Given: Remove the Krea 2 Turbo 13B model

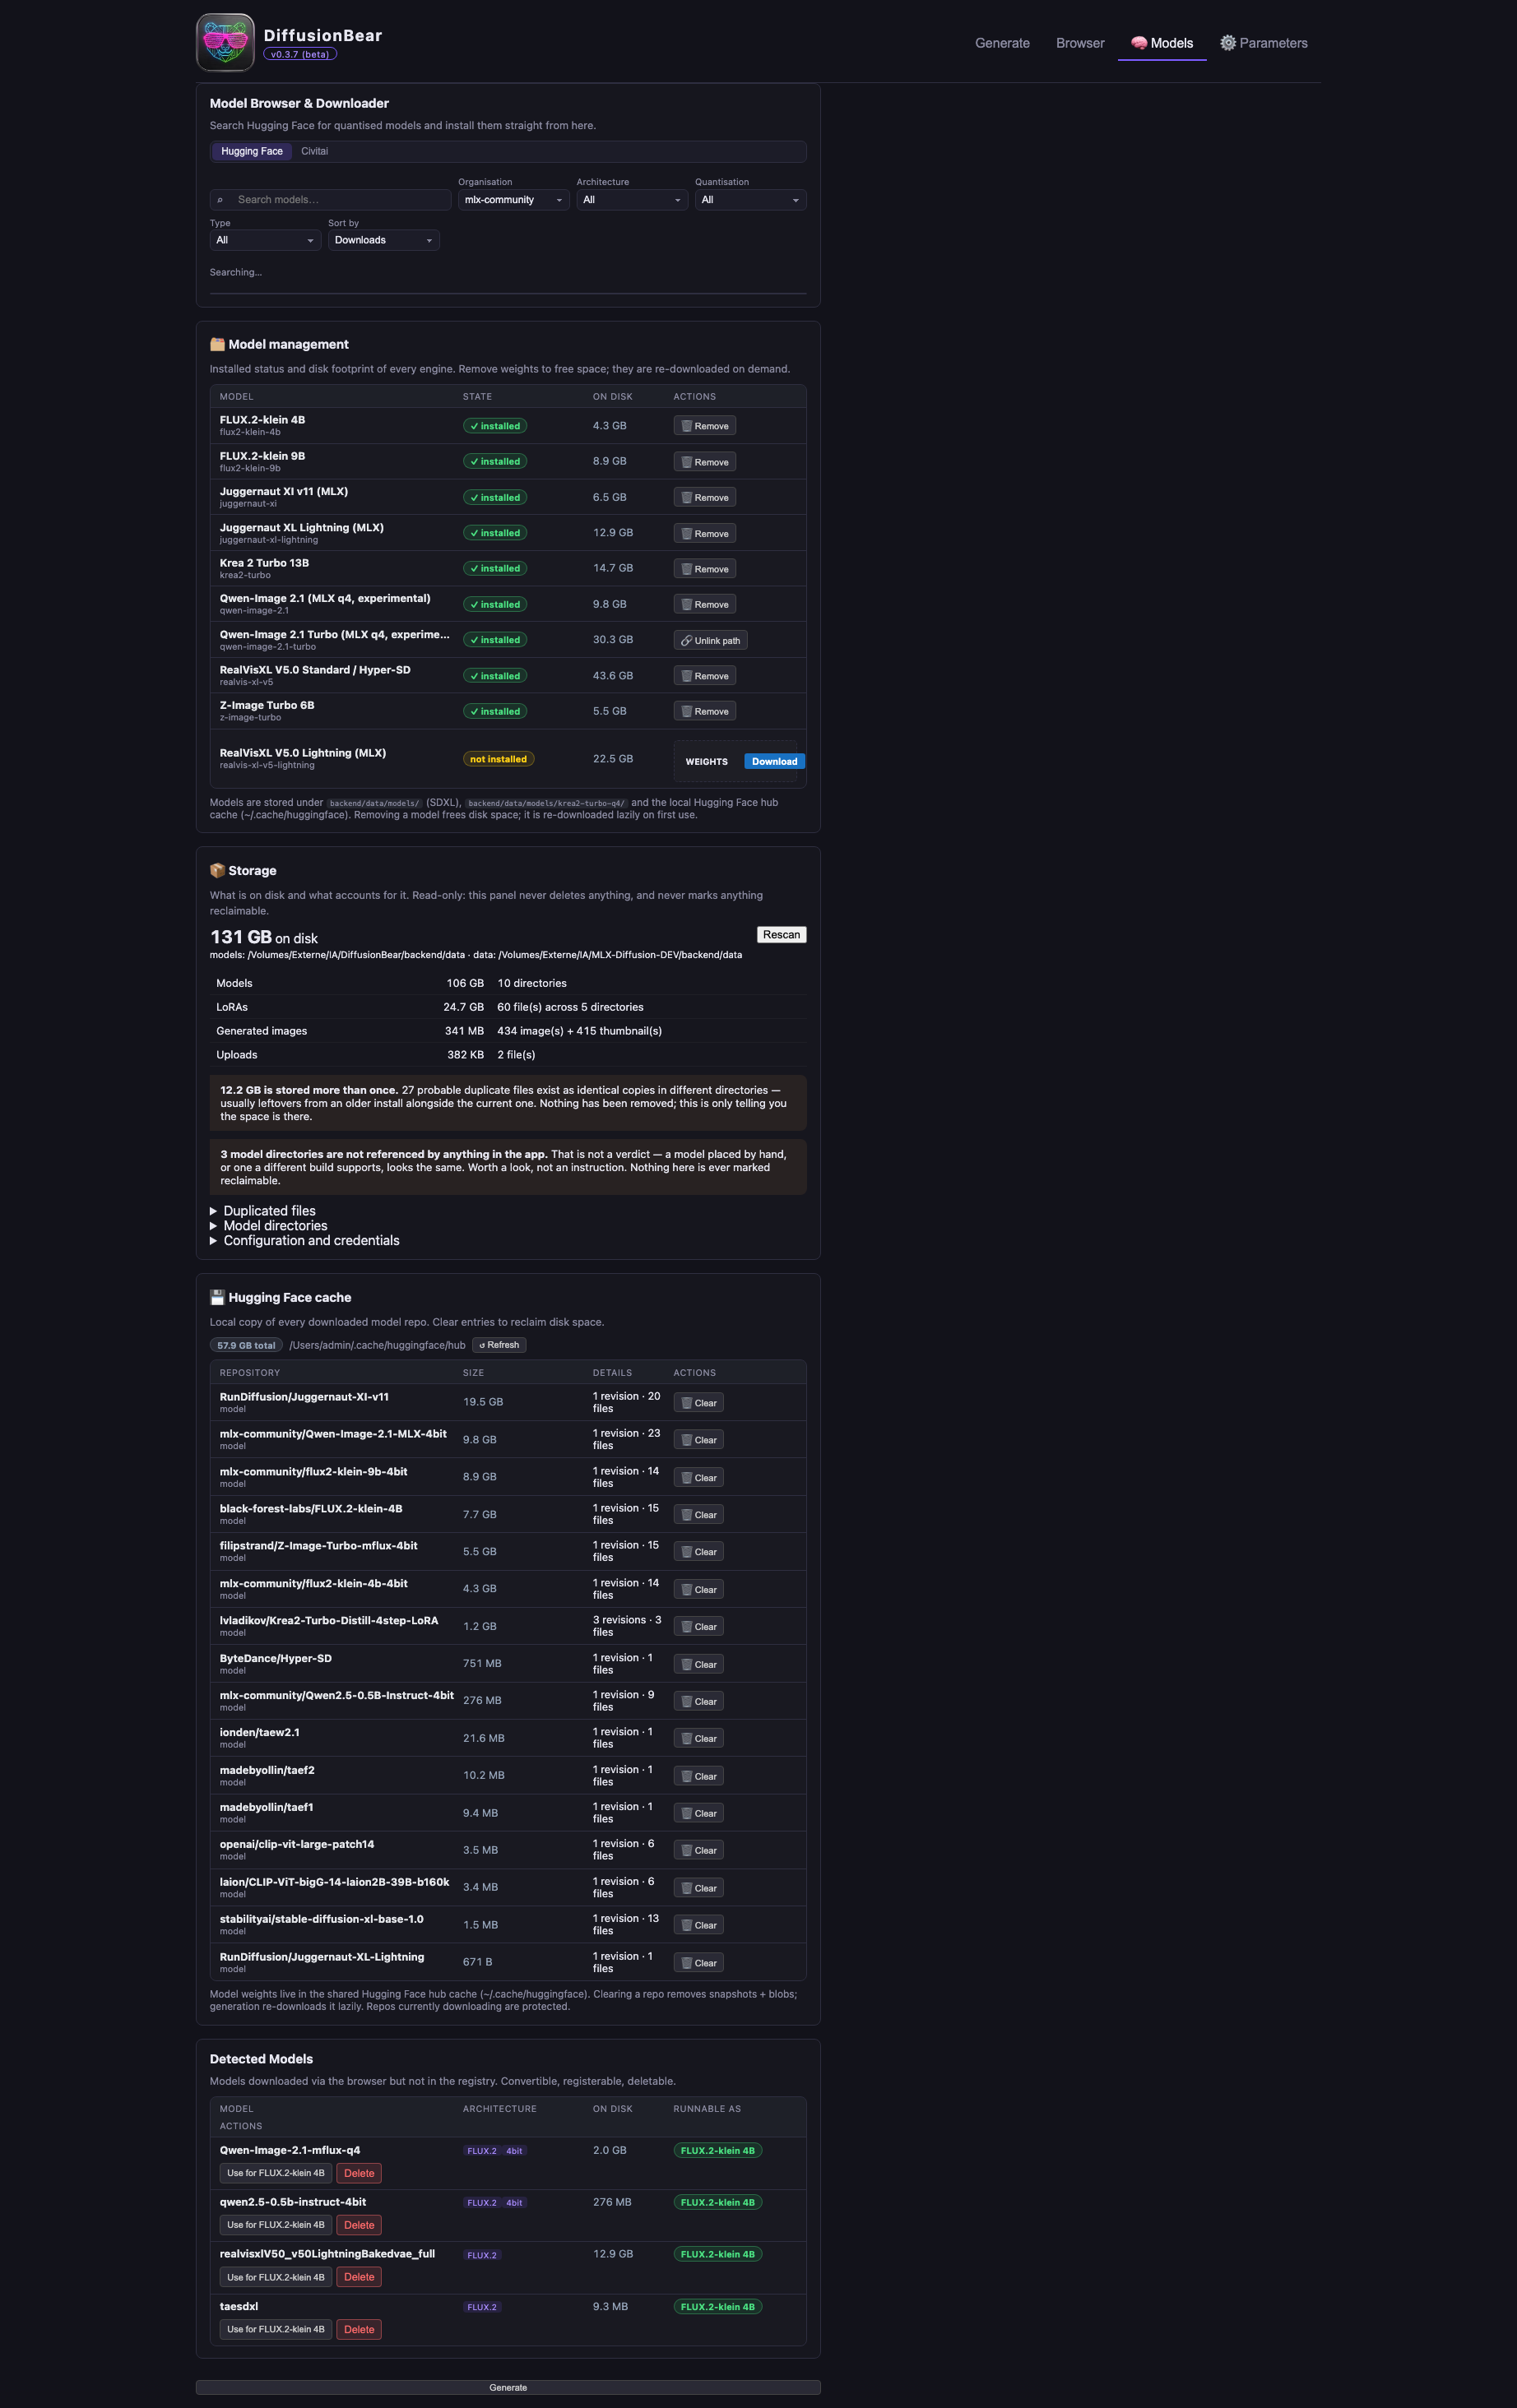Looking at the screenshot, I should pos(705,569).
